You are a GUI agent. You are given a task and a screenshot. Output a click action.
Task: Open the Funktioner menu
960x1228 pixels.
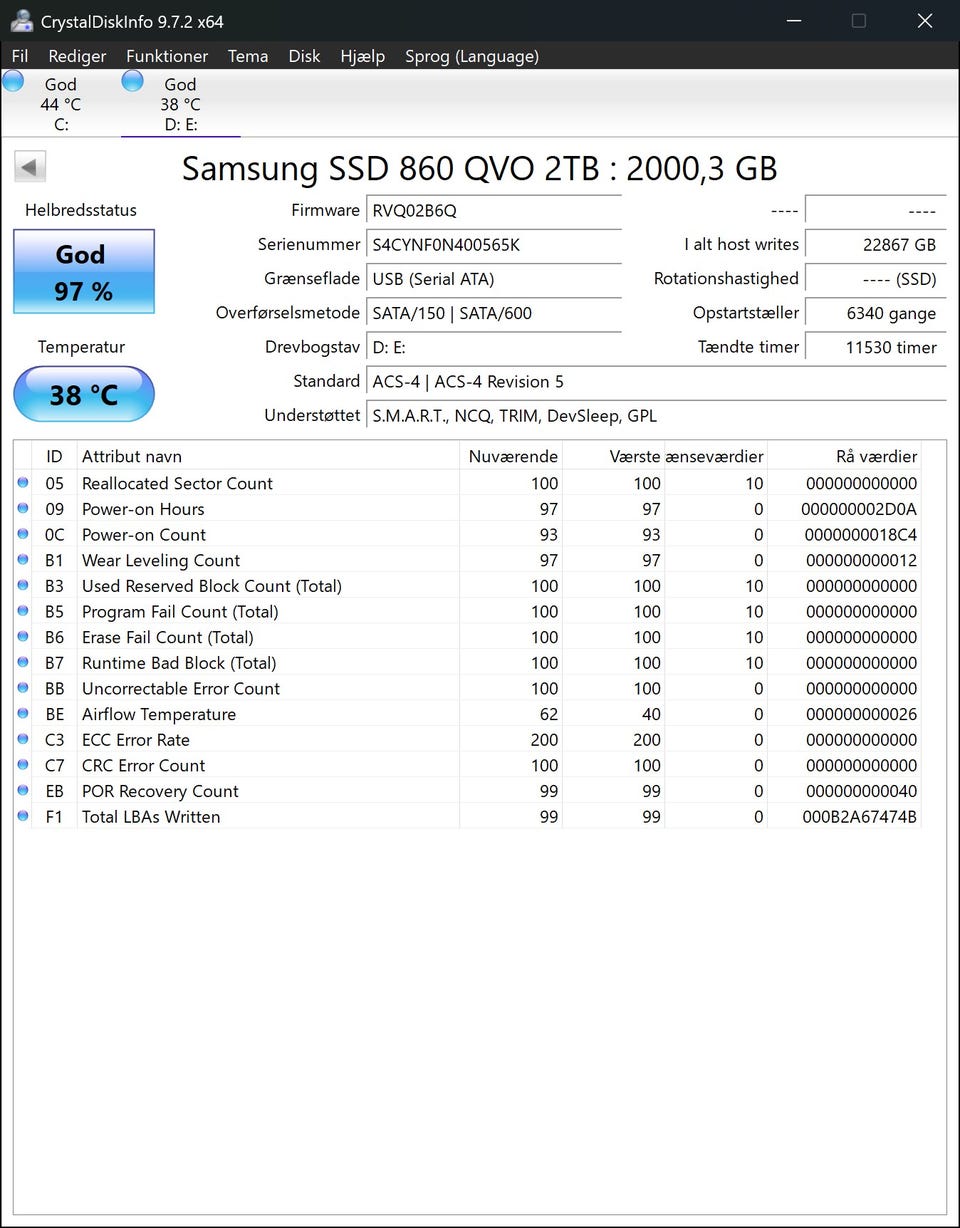click(x=167, y=56)
